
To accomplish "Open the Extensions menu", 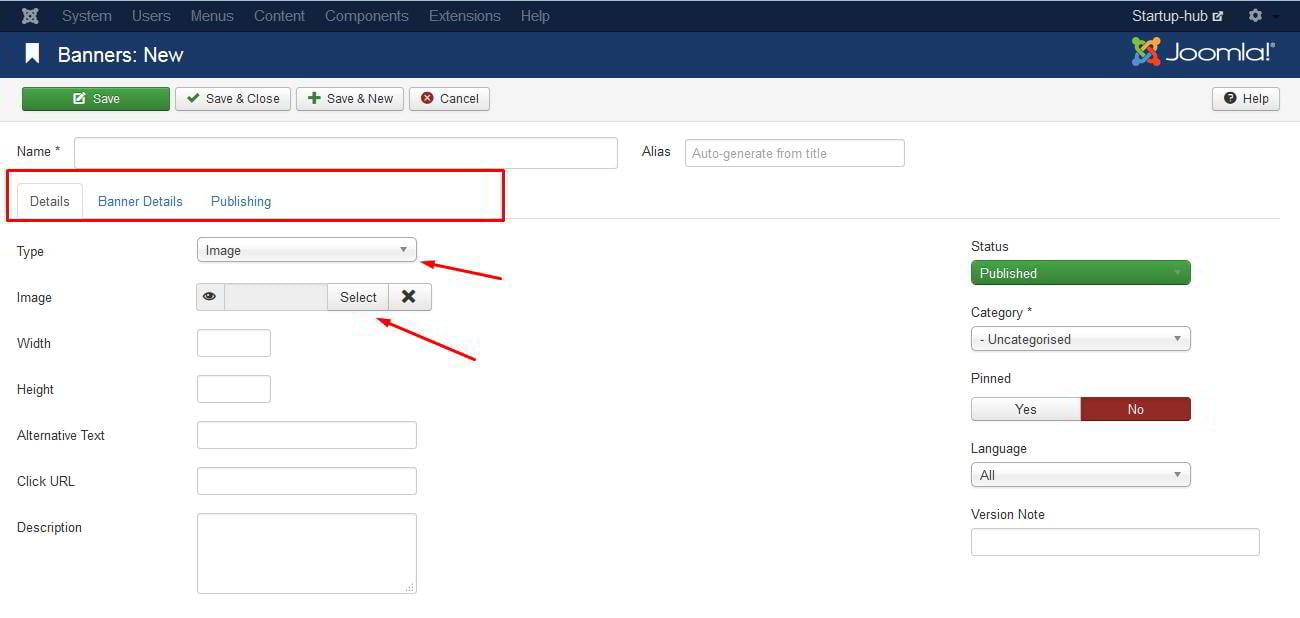I will (x=464, y=15).
